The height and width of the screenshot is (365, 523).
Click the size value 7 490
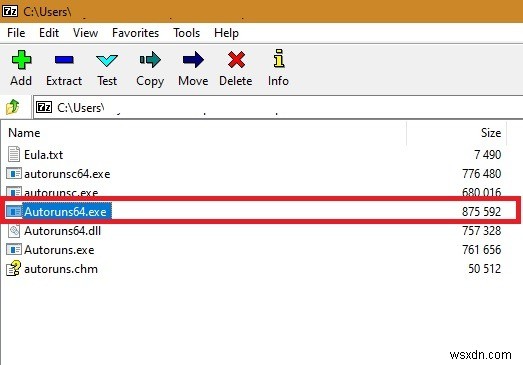tap(487, 155)
